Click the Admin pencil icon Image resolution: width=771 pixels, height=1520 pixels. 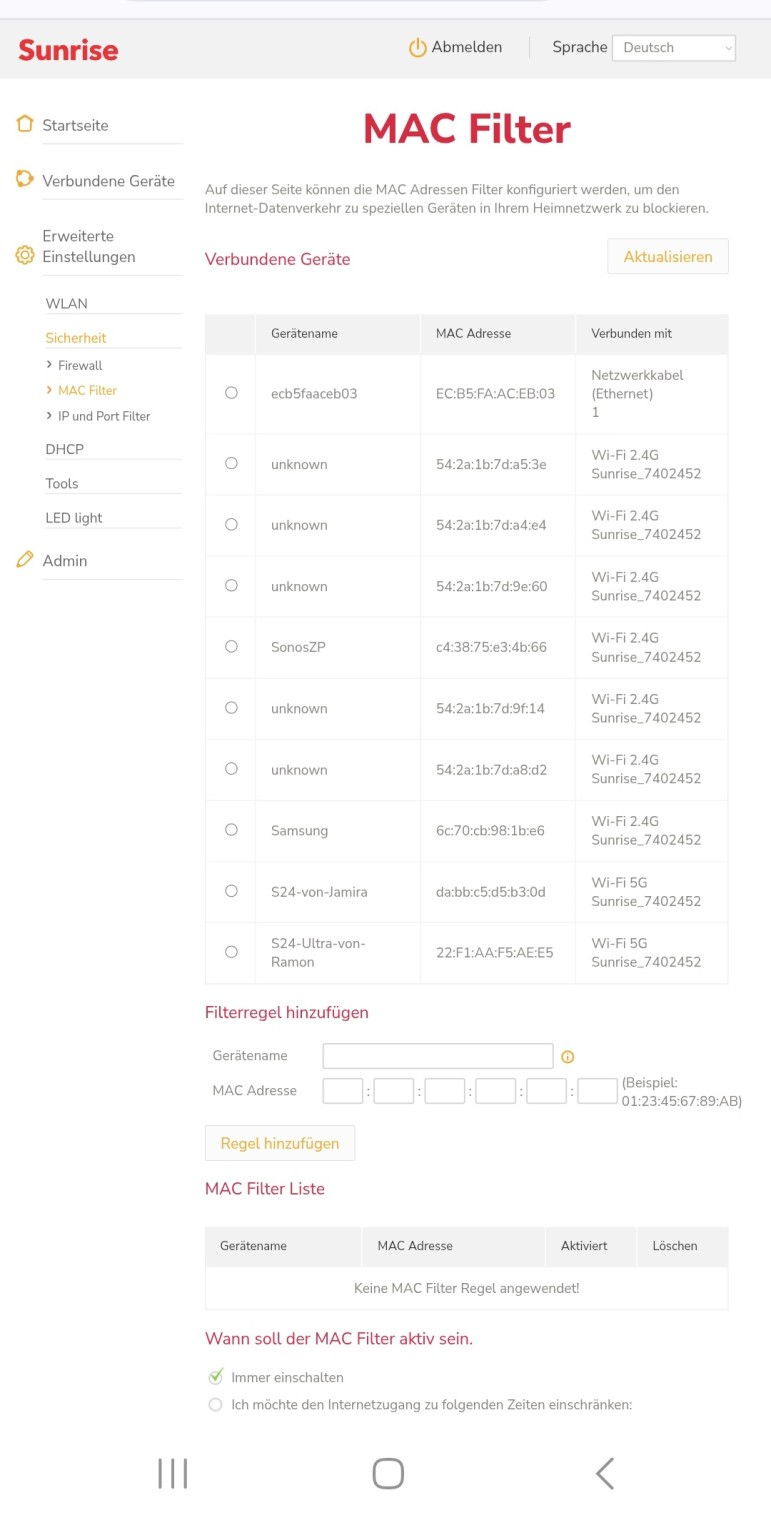pos(25,560)
